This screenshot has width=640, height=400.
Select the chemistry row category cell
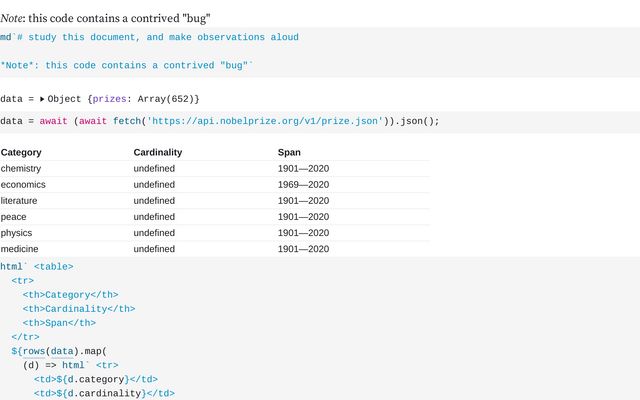21,169
